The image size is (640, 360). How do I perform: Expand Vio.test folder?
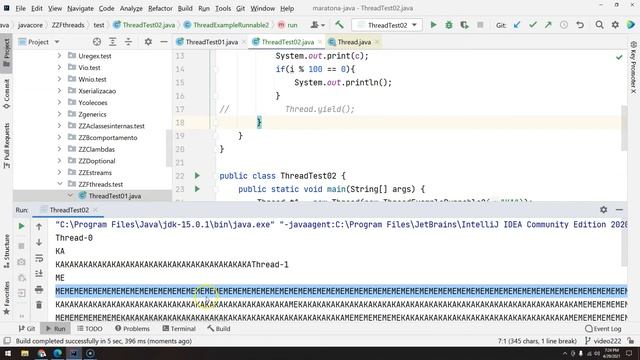coord(60,67)
